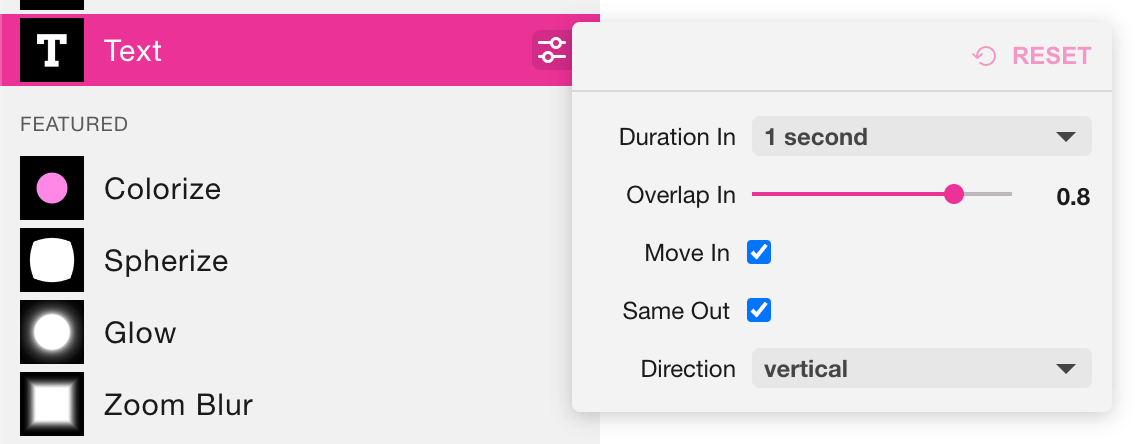Click the RESET button
Image resolution: width=1140 pixels, height=444 pixels.
[1032, 56]
